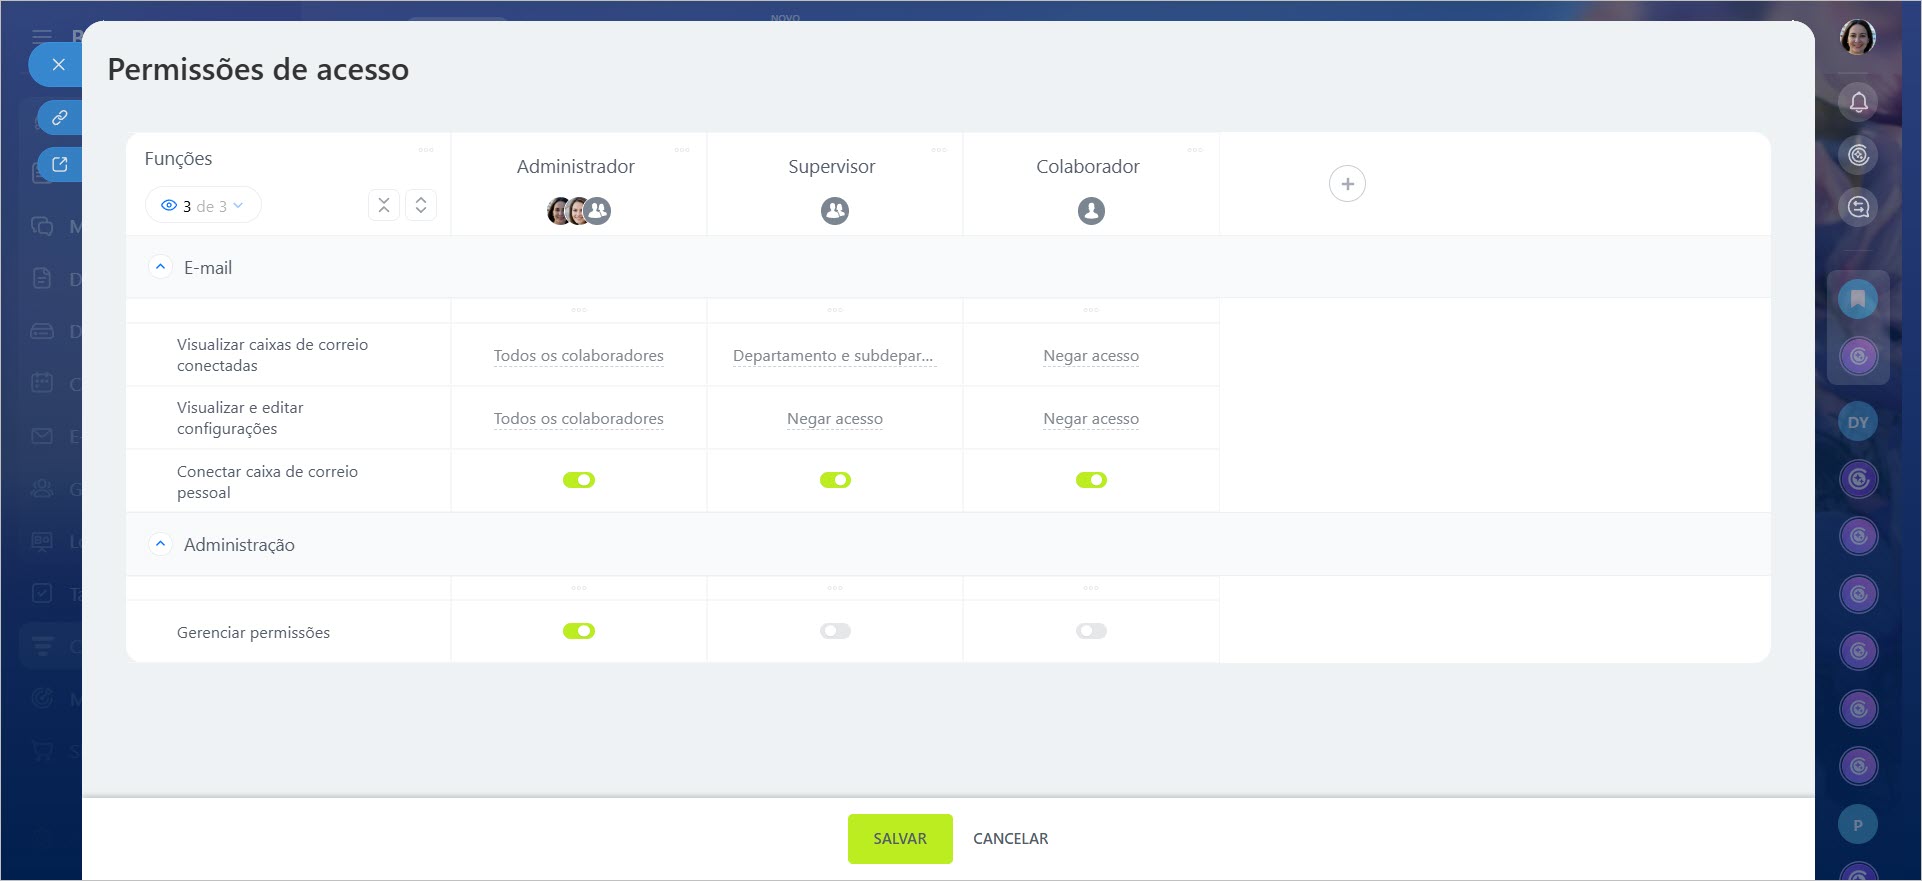The width and height of the screenshot is (1922, 881).
Task: Open the user profile avatar
Action: 1857,38
